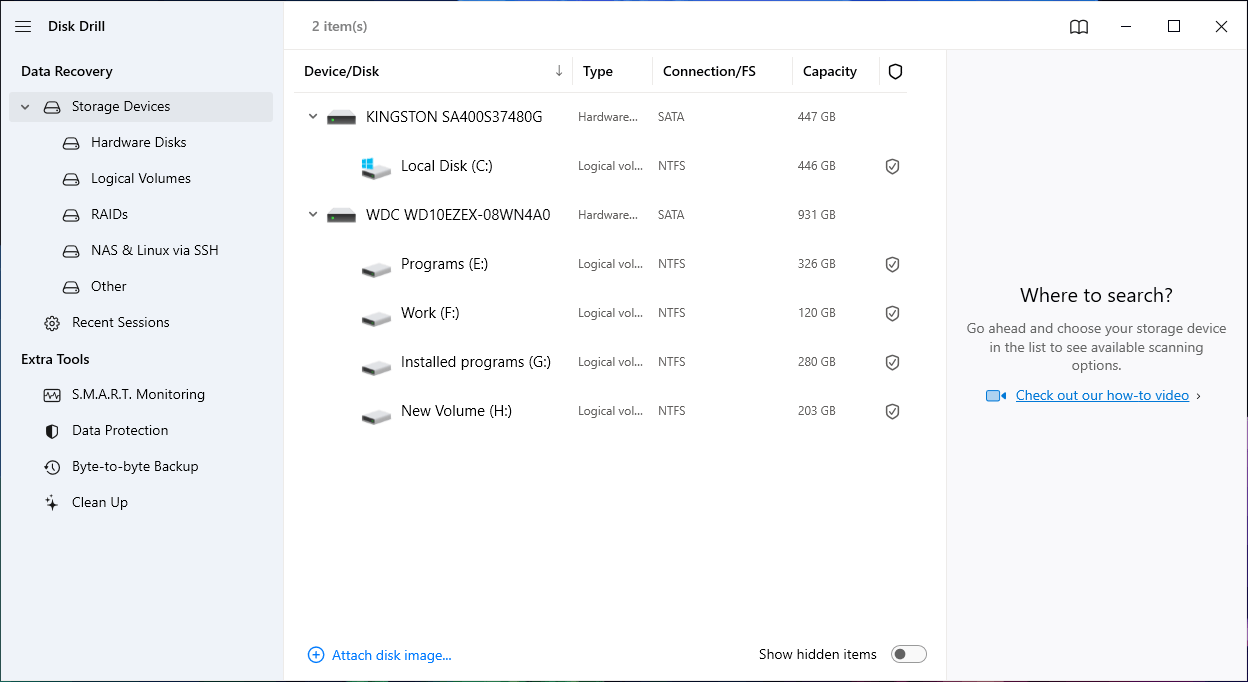The width and height of the screenshot is (1248, 682).
Task: Toggle the Show hidden items switch
Action: click(909, 654)
